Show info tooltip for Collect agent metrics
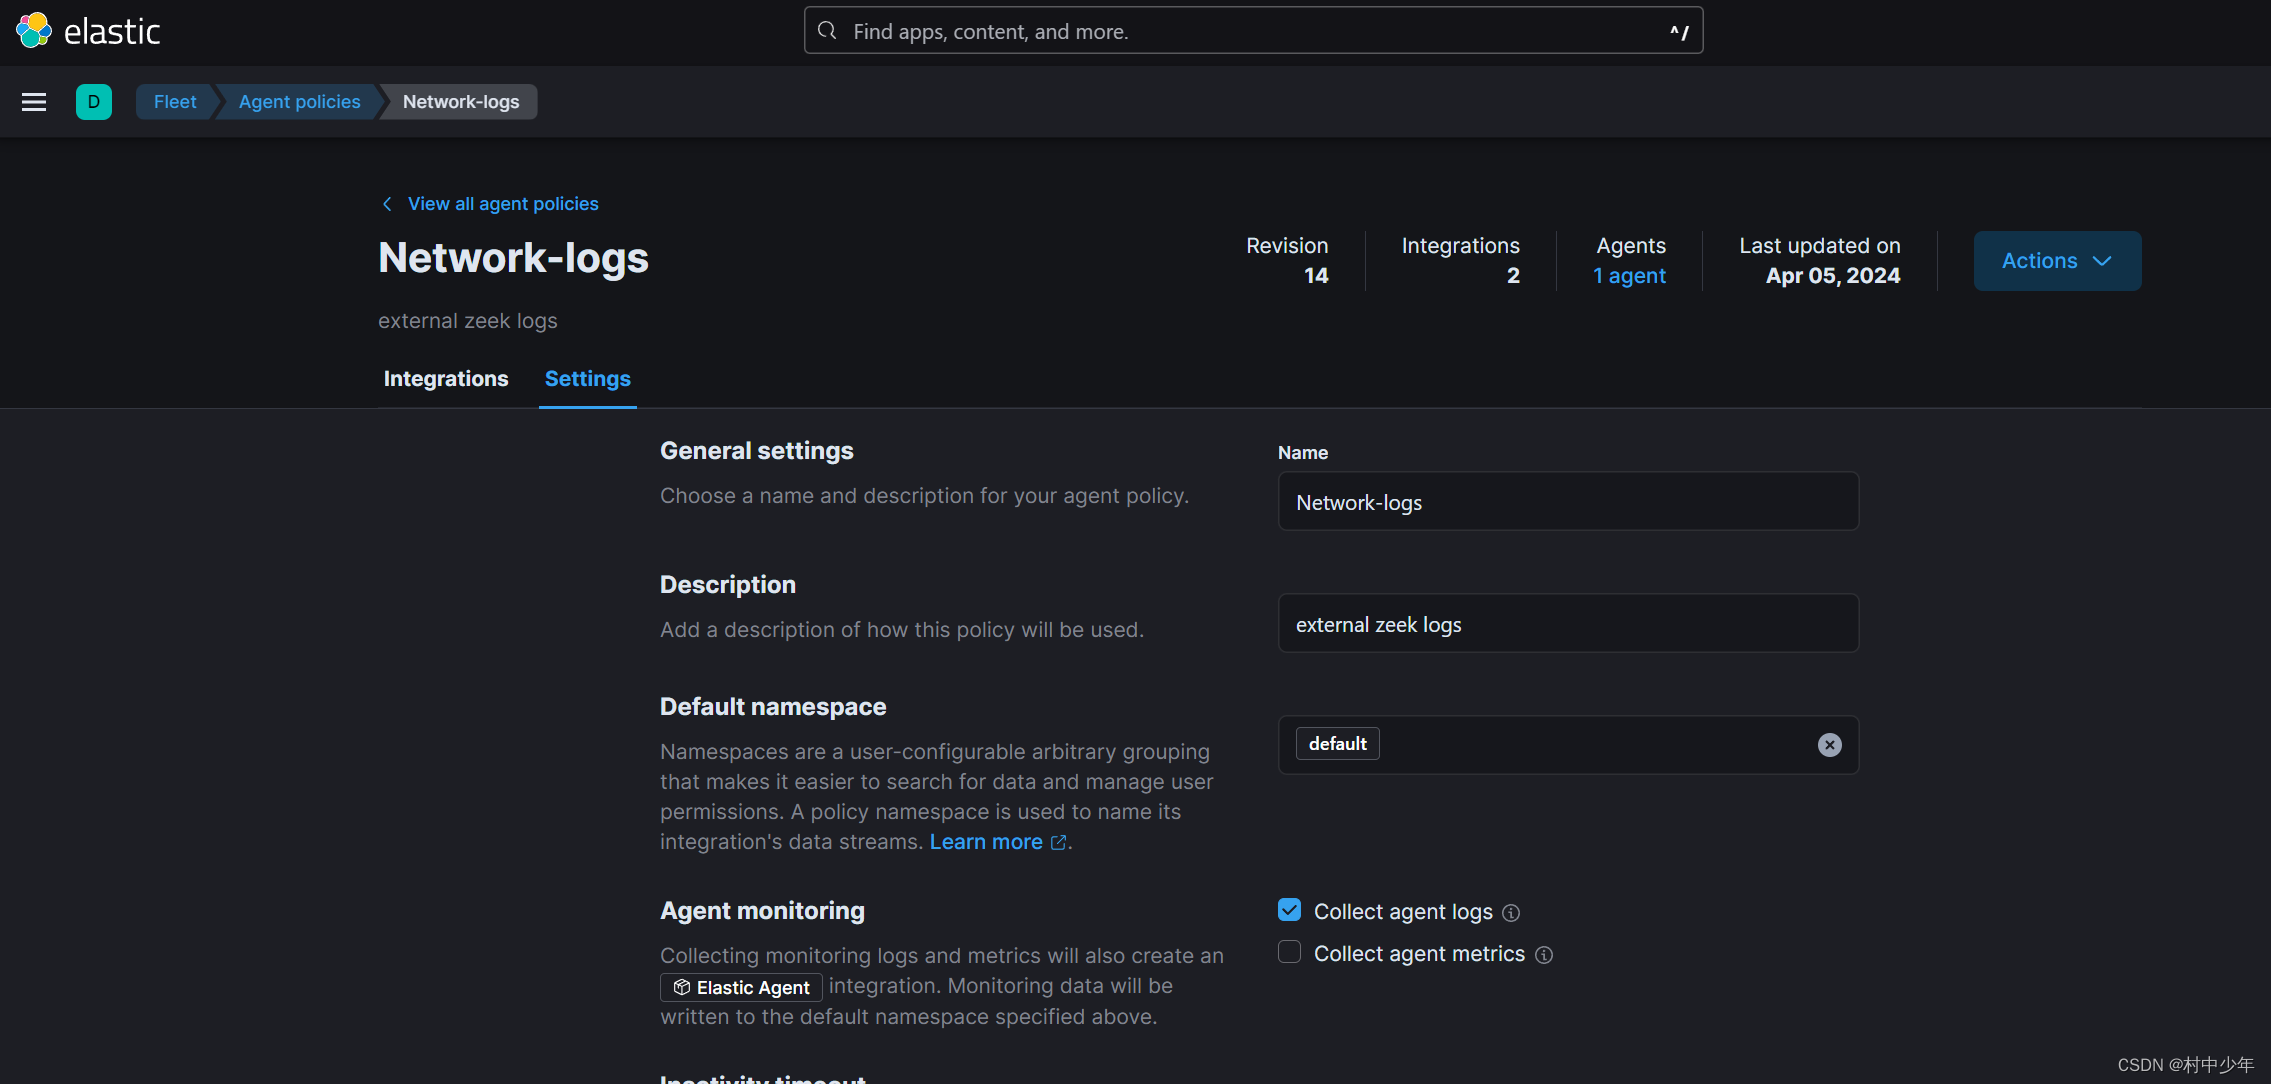The width and height of the screenshot is (2271, 1084). point(1544,955)
